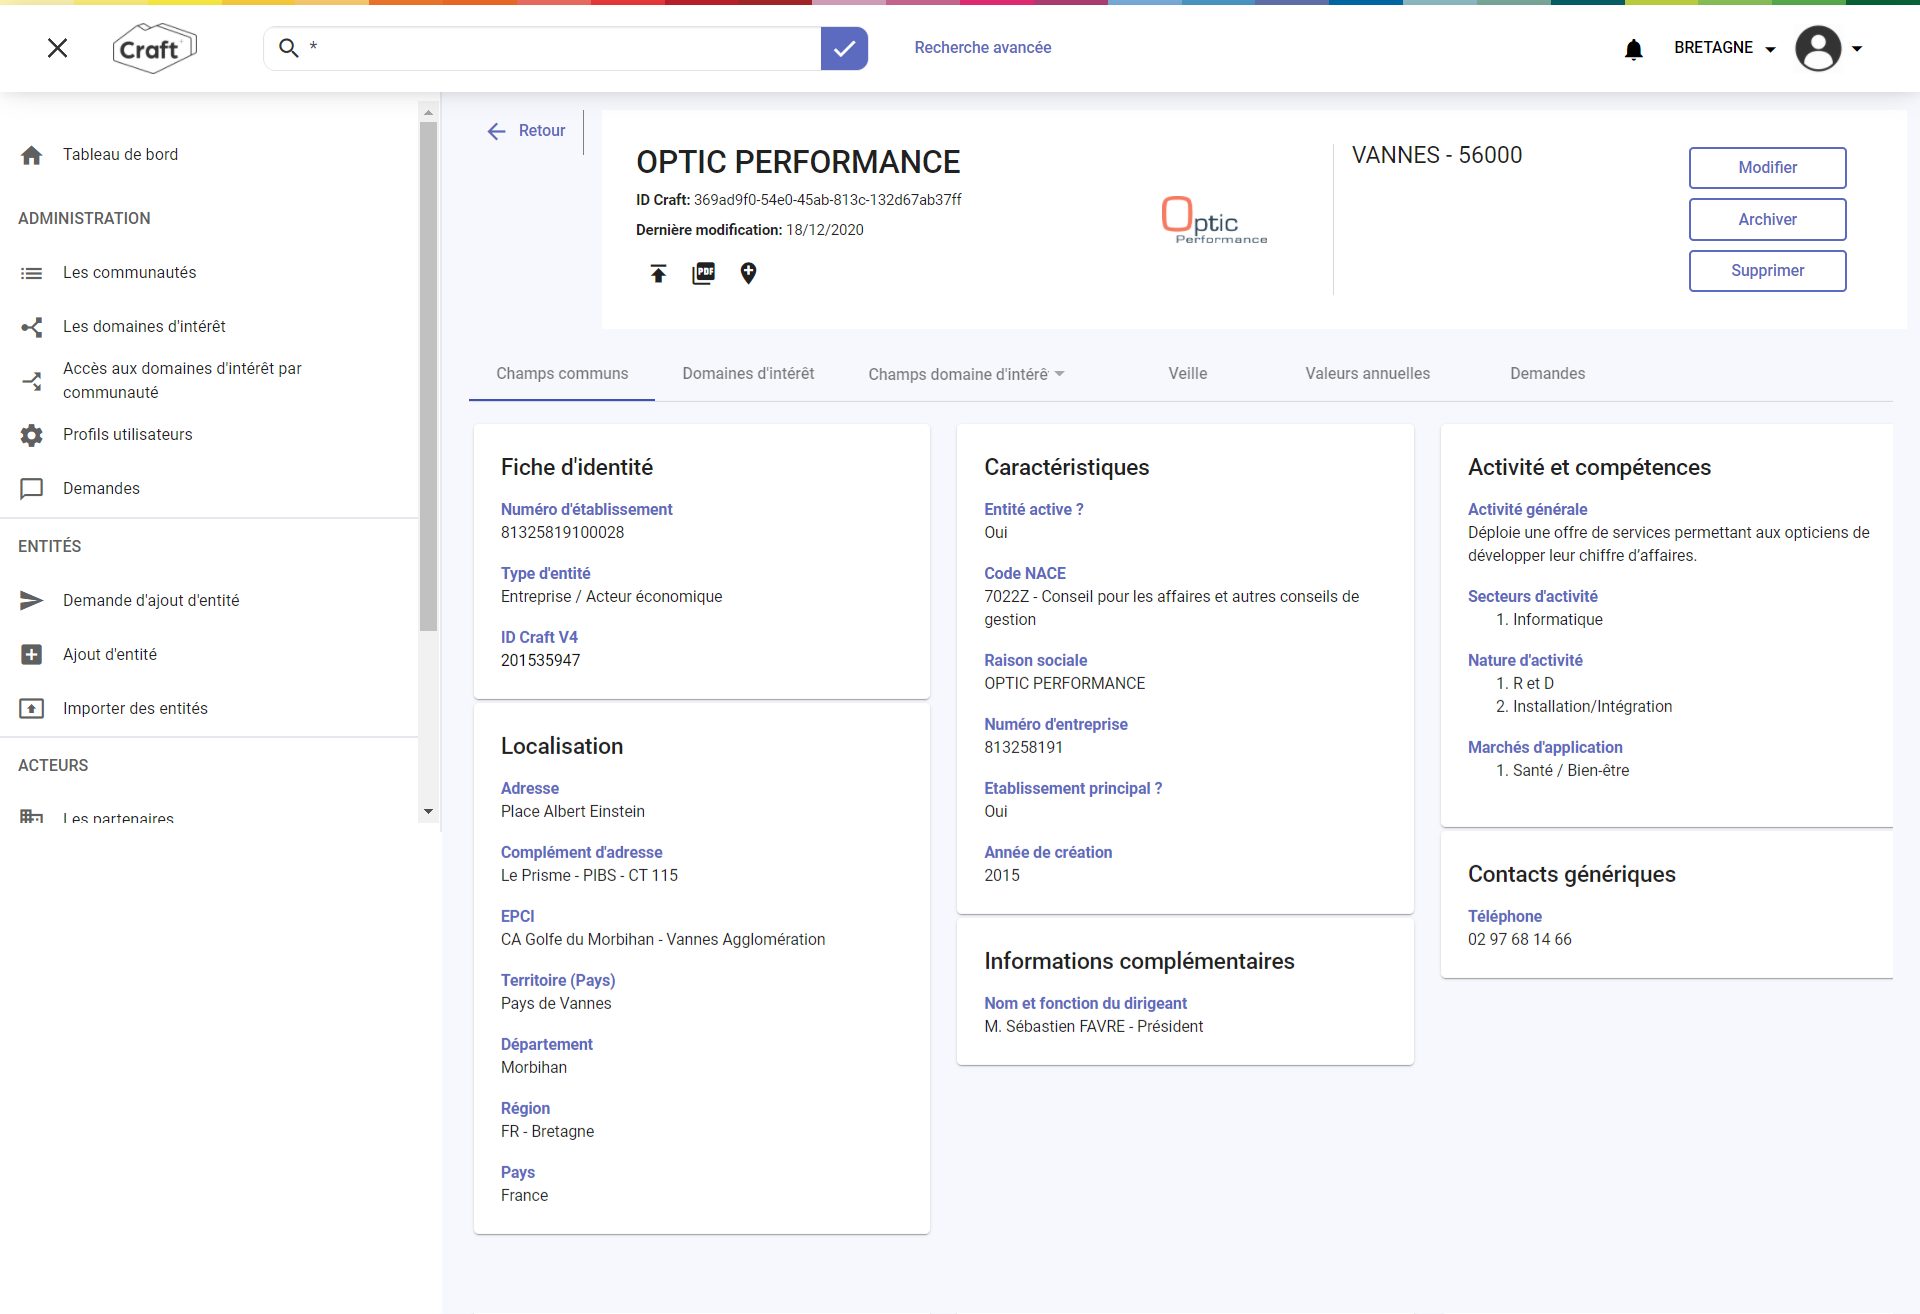Click the Accès aux domaines d'intérêt icon
Image resolution: width=1920 pixels, height=1314 pixels.
coord(32,381)
